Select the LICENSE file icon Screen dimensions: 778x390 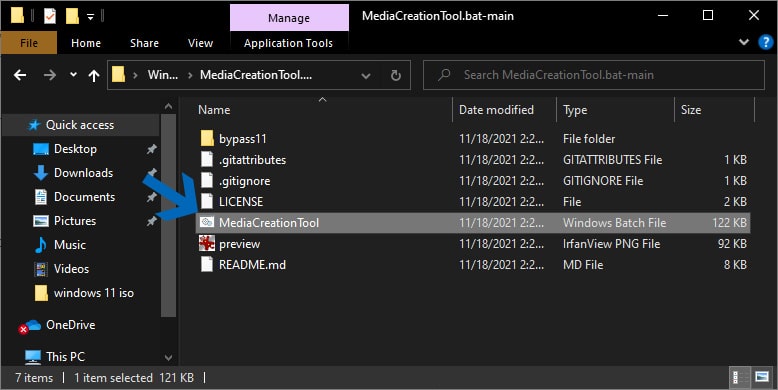tap(207, 201)
